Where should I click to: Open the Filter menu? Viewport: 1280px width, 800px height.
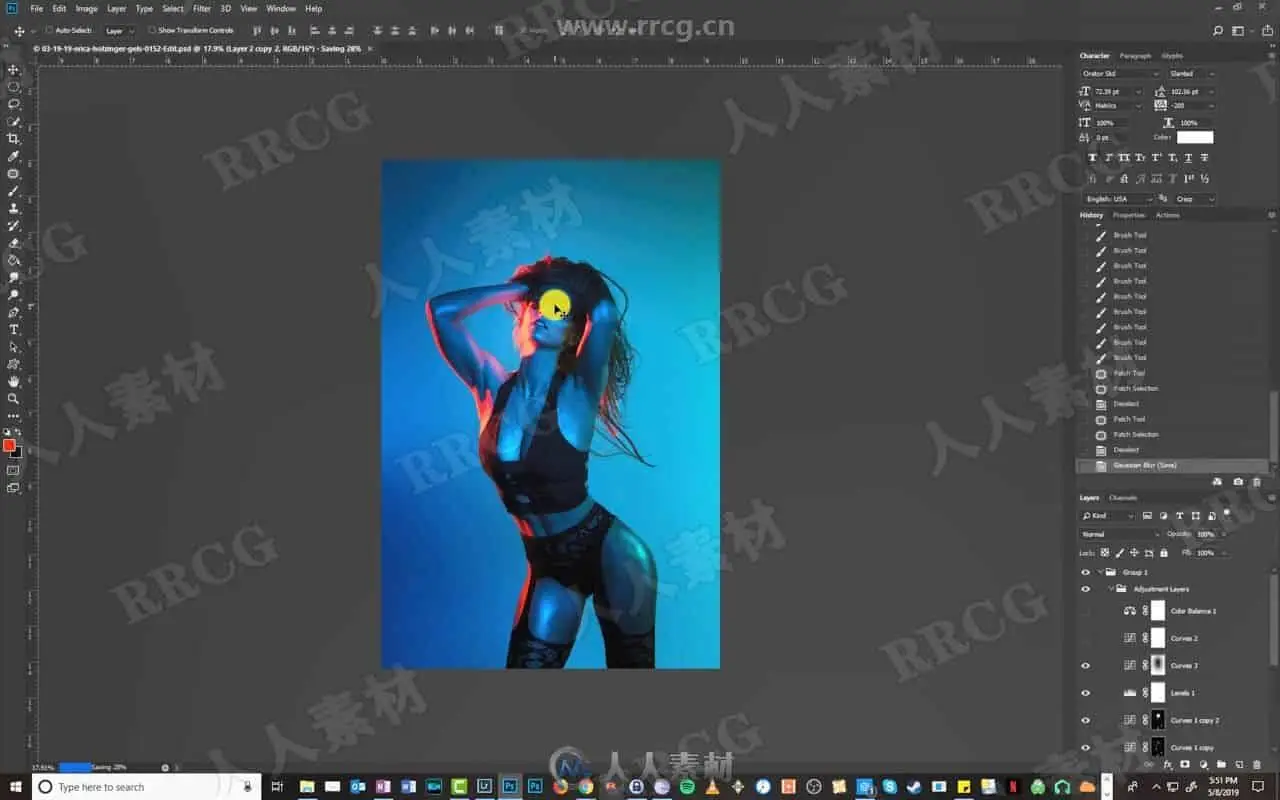[202, 9]
